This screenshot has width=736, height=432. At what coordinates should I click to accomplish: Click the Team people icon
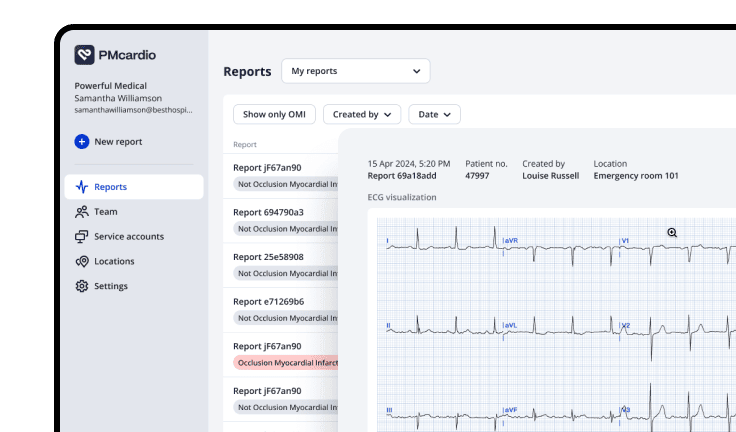pos(82,212)
